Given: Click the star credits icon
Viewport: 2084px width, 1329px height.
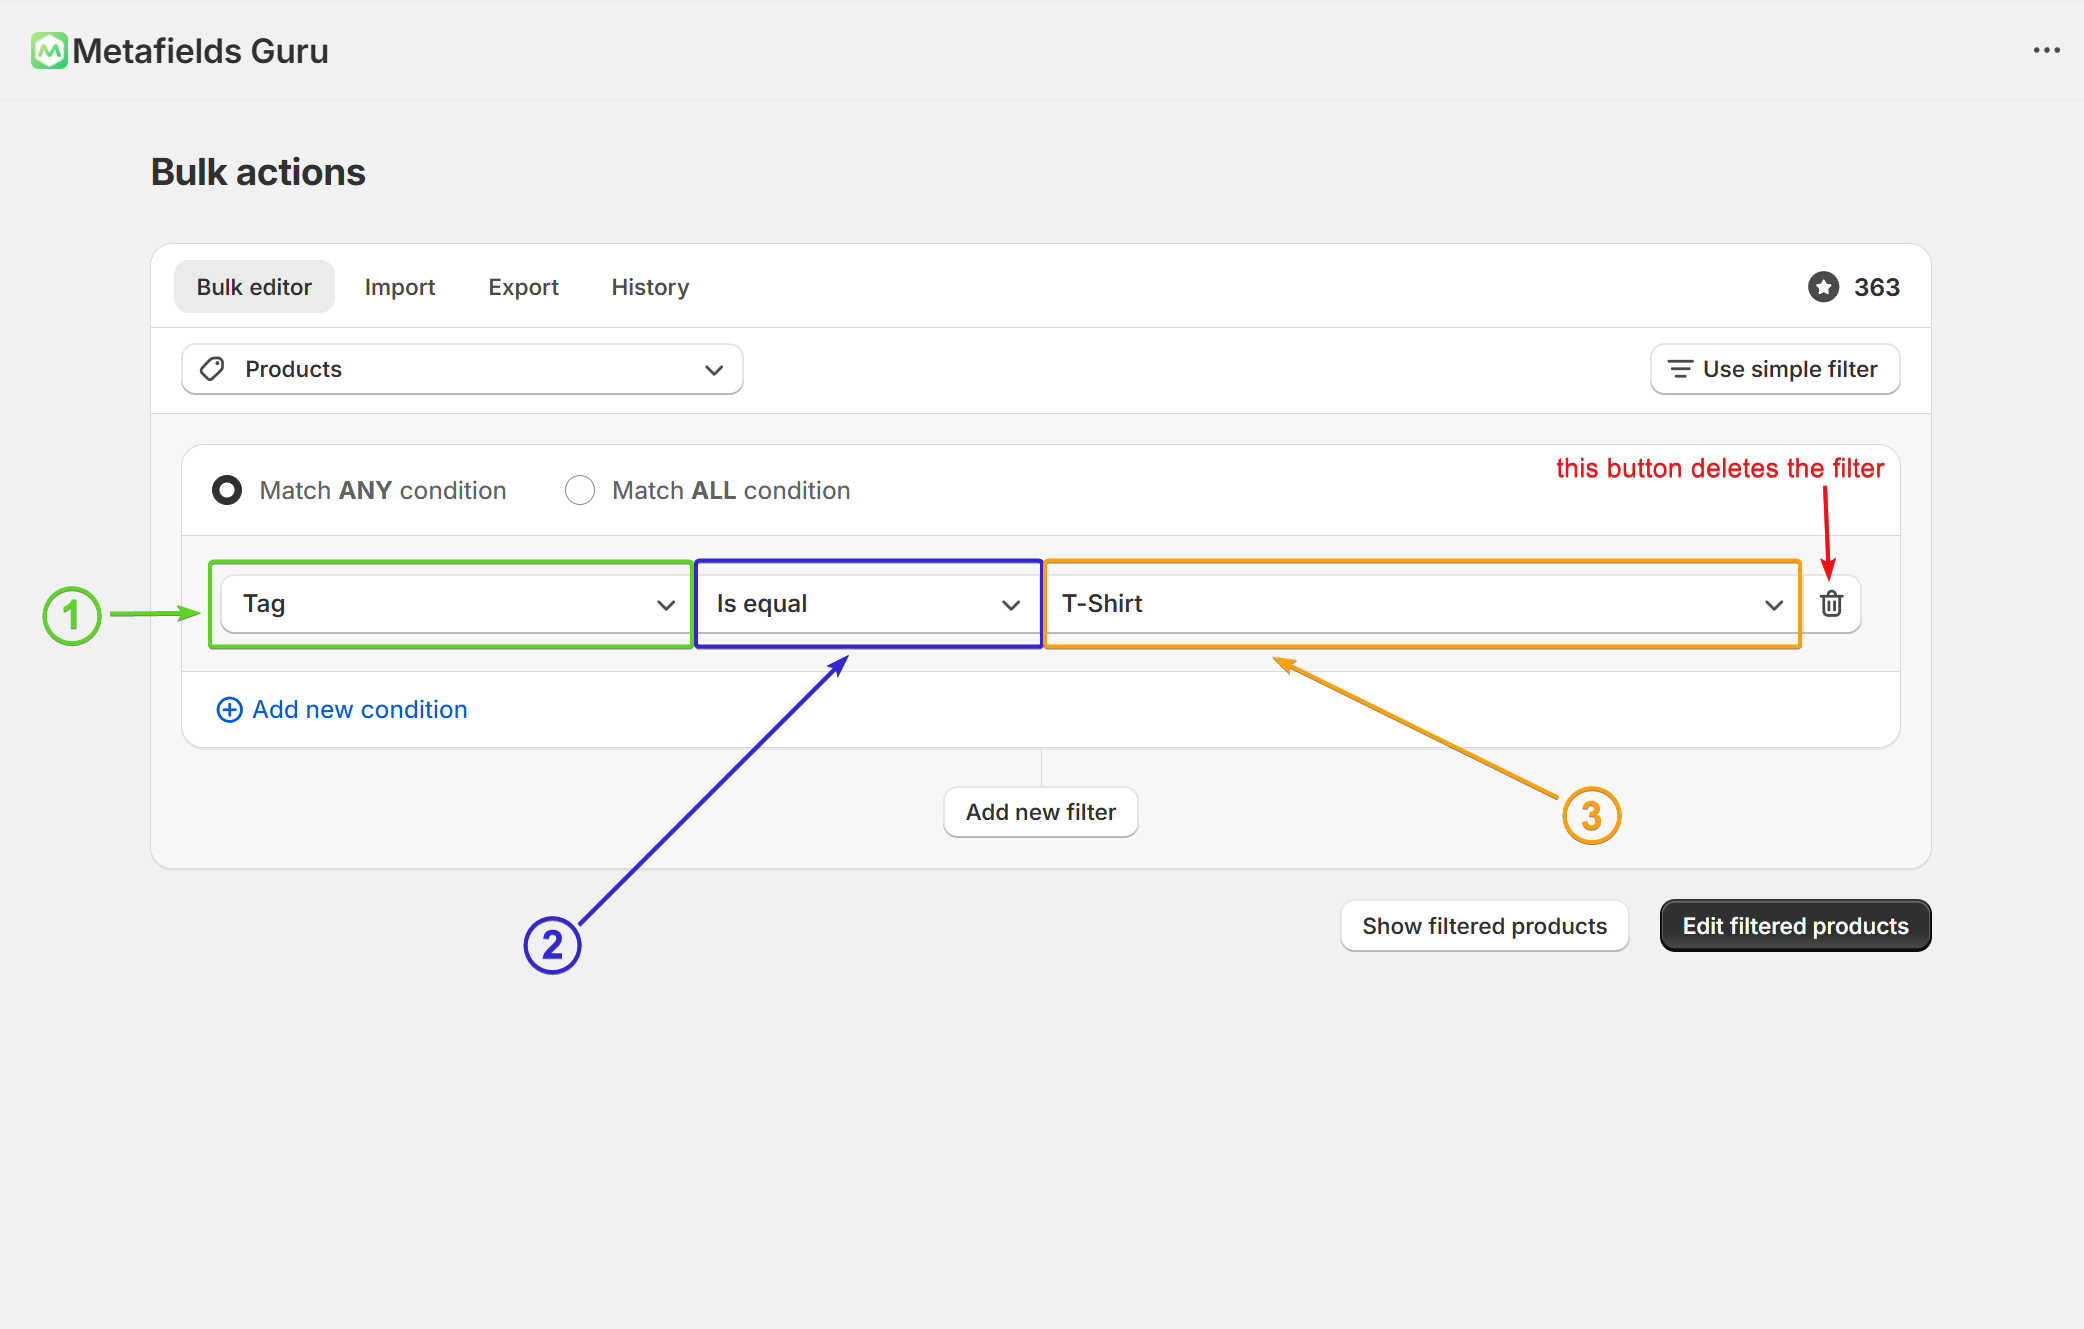Looking at the screenshot, I should coord(1823,287).
